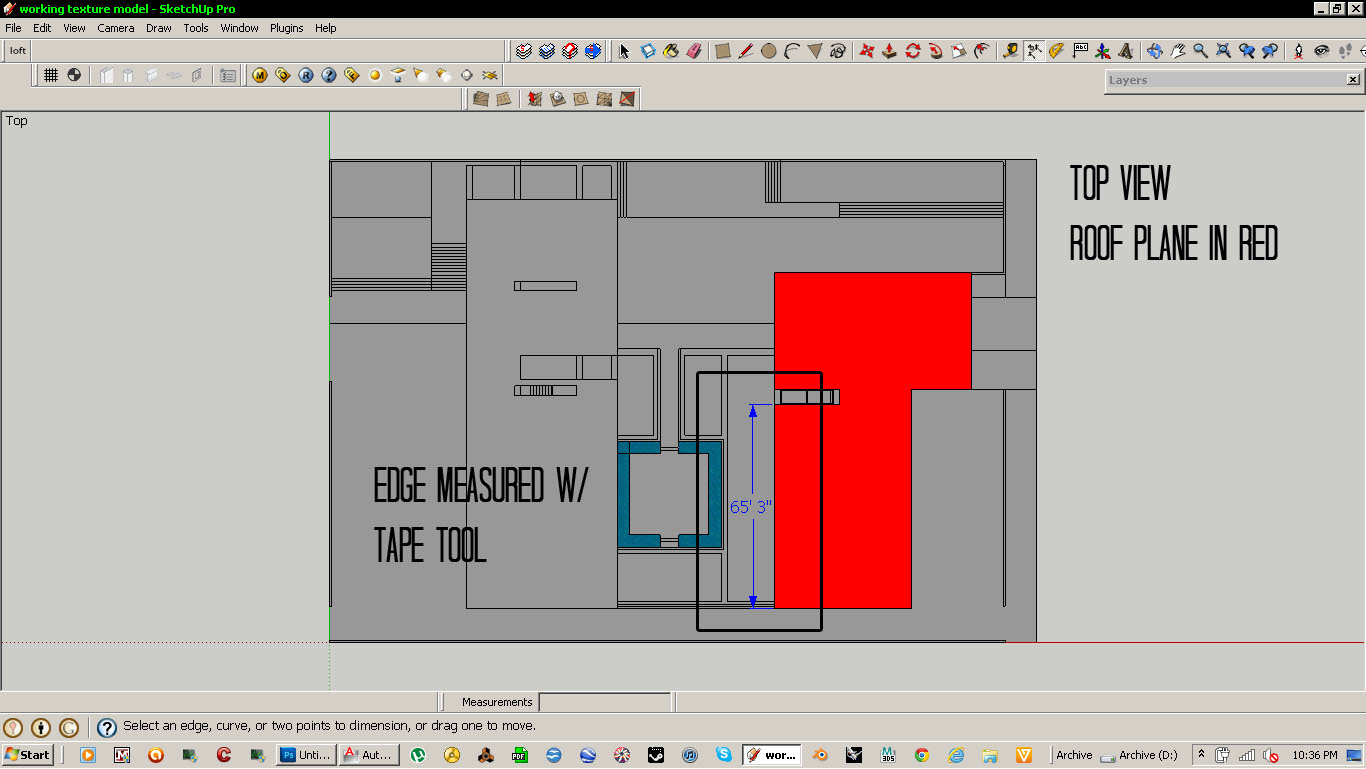Click the Archive (D:) taskbar toolbar
The image size is (1366, 769).
pos(1140,755)
